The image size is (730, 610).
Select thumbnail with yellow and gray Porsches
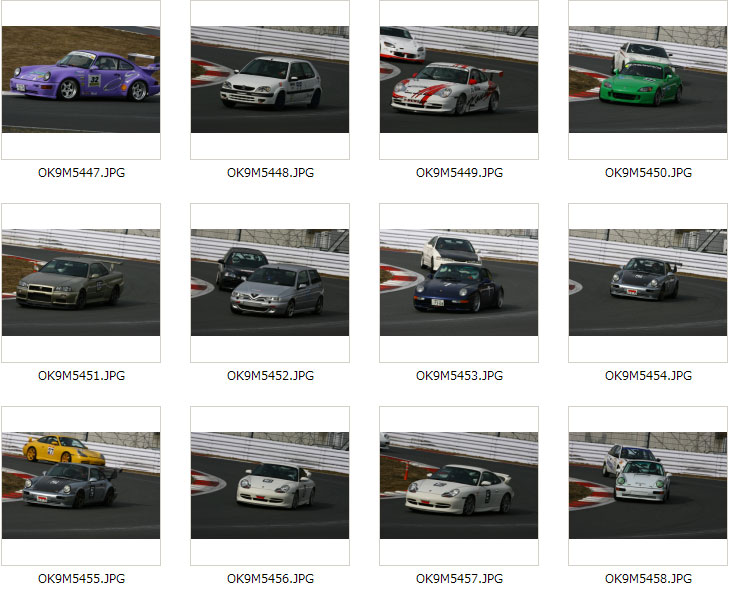81,486
